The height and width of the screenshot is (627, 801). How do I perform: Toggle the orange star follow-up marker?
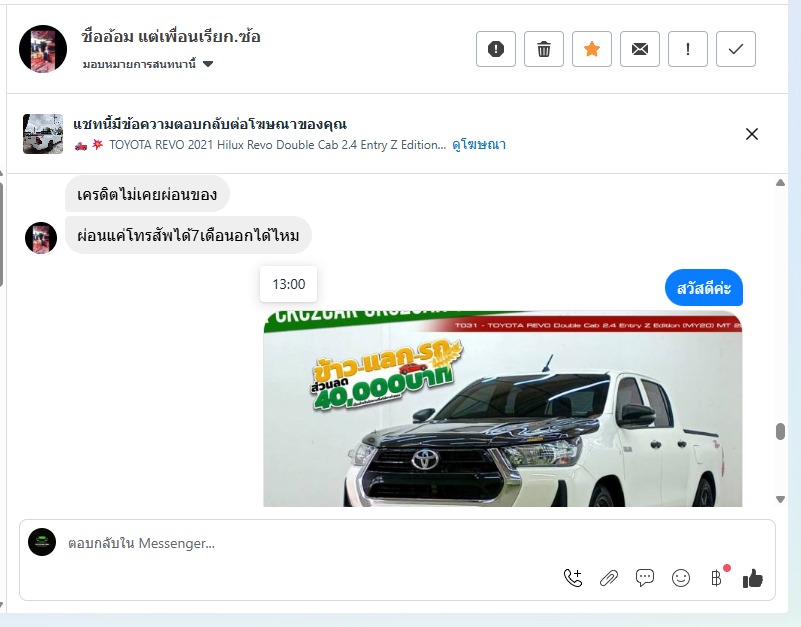click(x=592, y=49)
